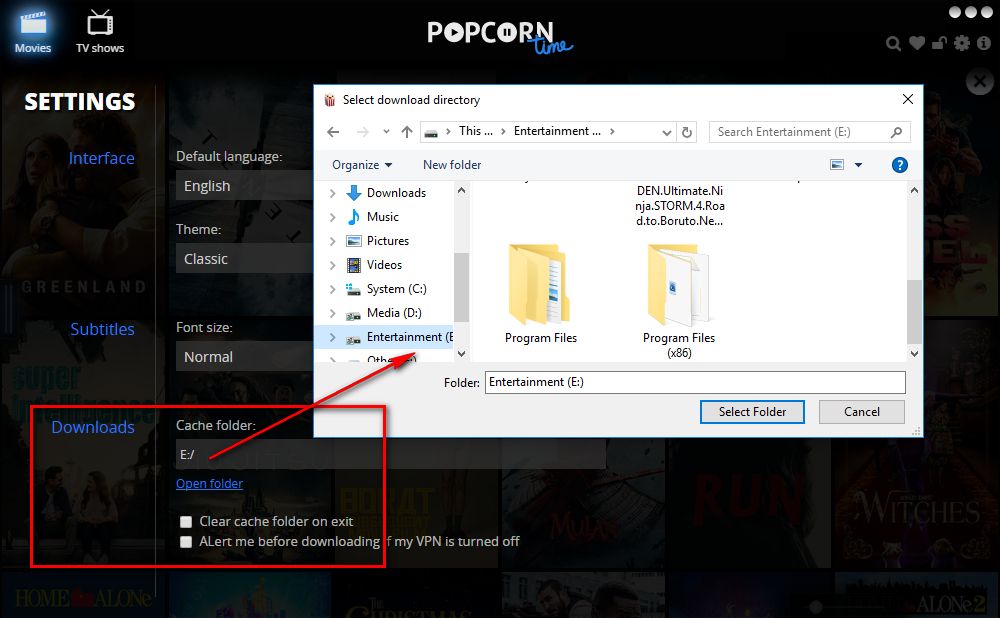This screenshot has height=618, width=1000.
Task: Expand the Downloads tree node
Action: coord(332,193)
